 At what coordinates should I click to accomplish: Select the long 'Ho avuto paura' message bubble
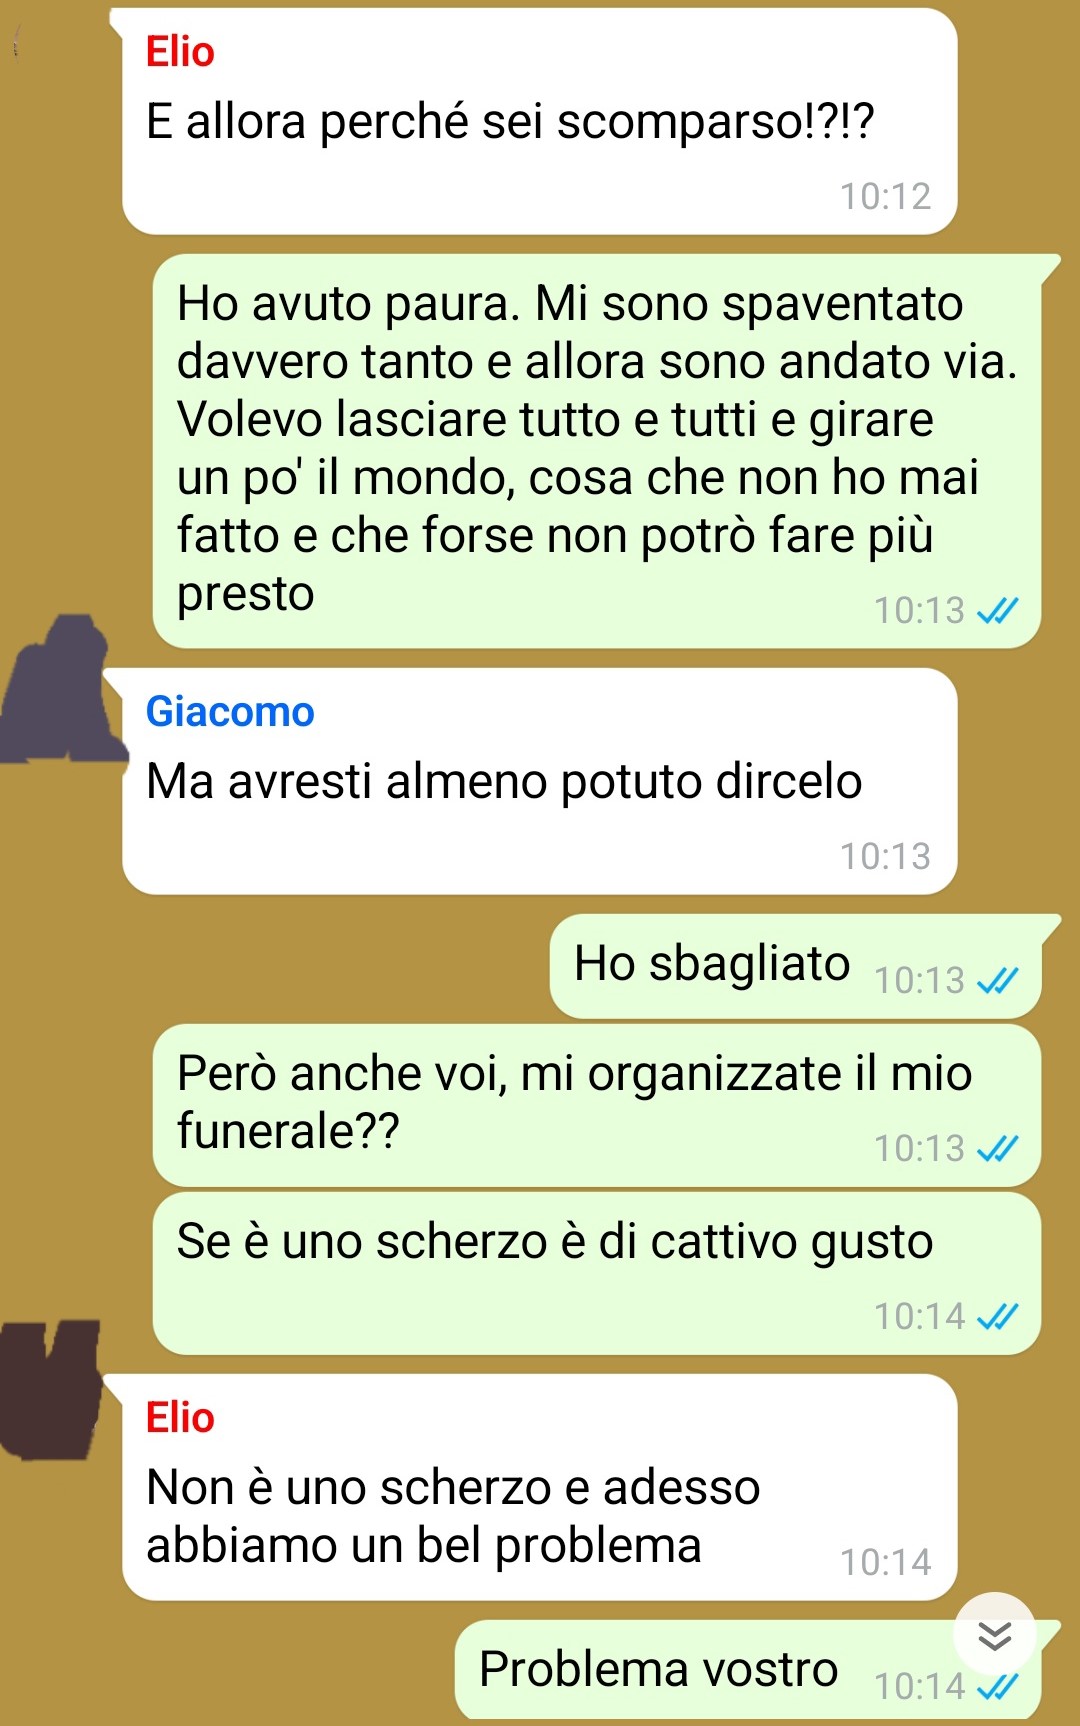click(597, 451)
